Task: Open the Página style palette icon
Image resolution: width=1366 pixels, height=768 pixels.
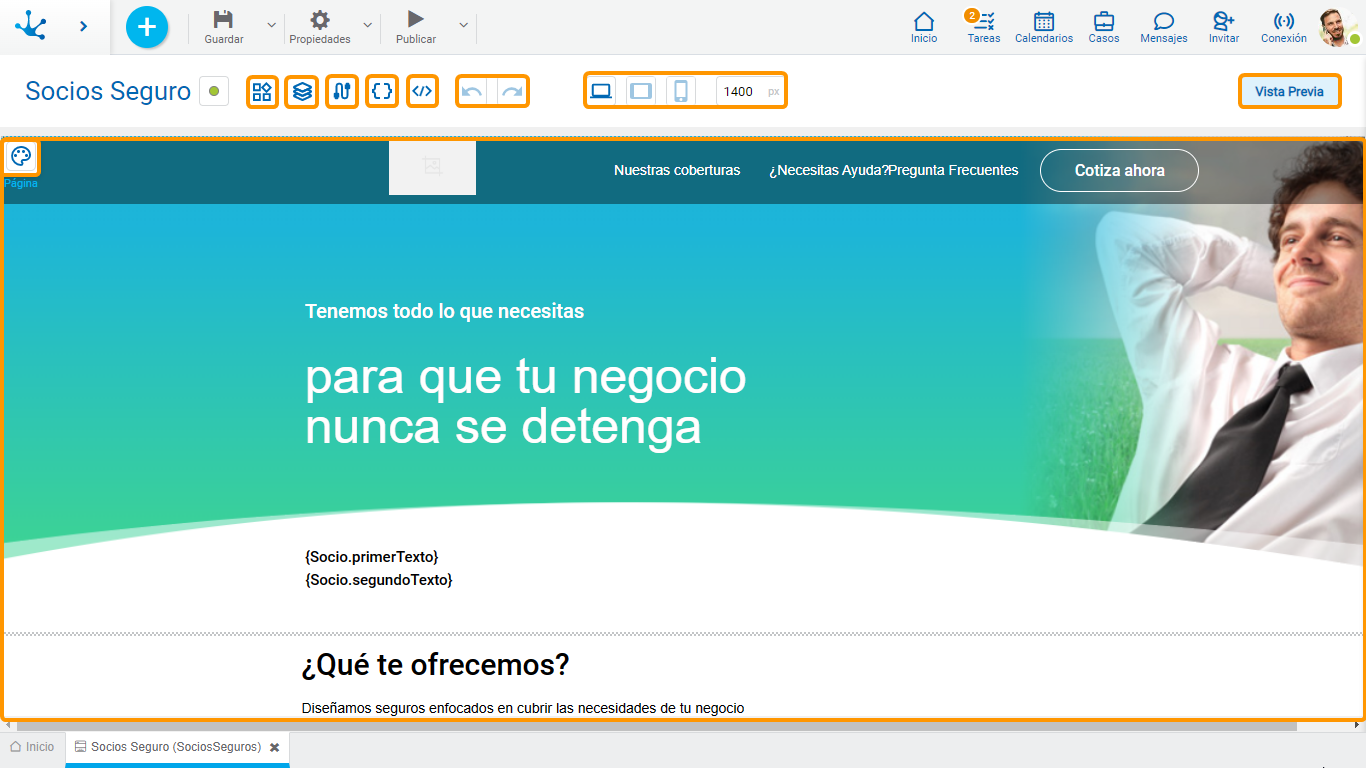Action: click(21, 156)
